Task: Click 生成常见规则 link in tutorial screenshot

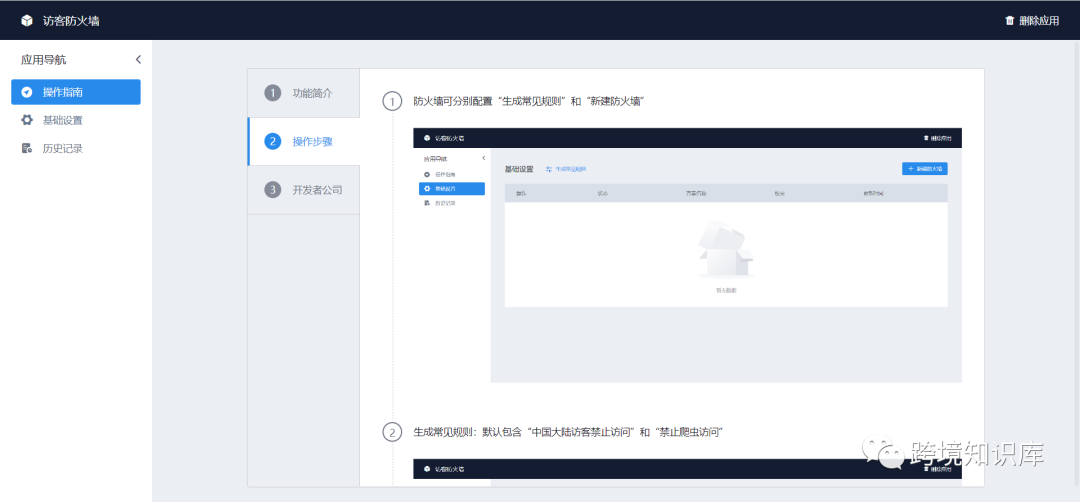Action: tap(566, 169)
